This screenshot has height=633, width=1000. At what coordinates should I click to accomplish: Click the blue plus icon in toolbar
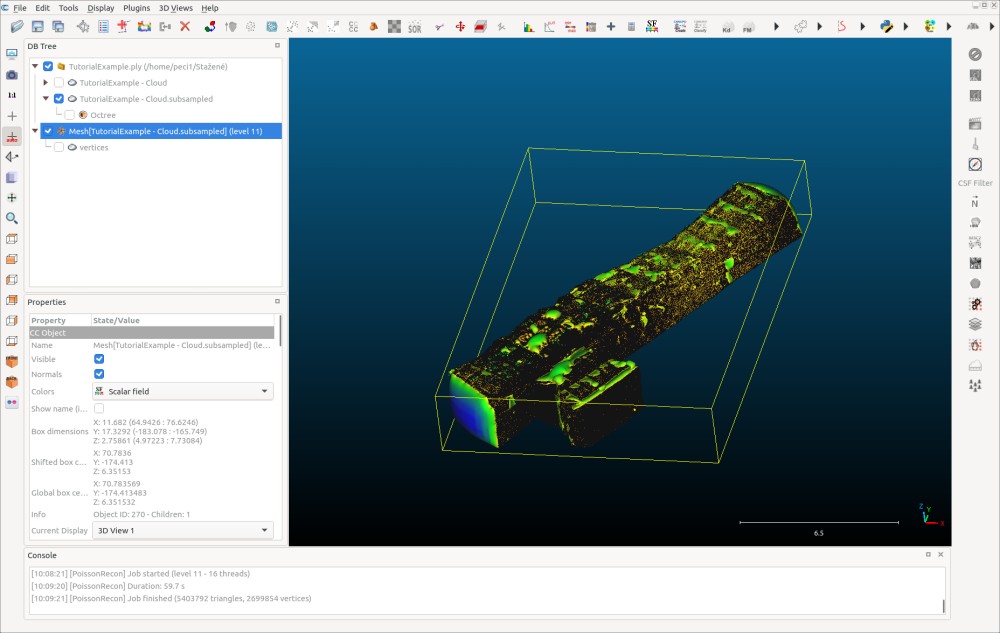tap(611, 27)
